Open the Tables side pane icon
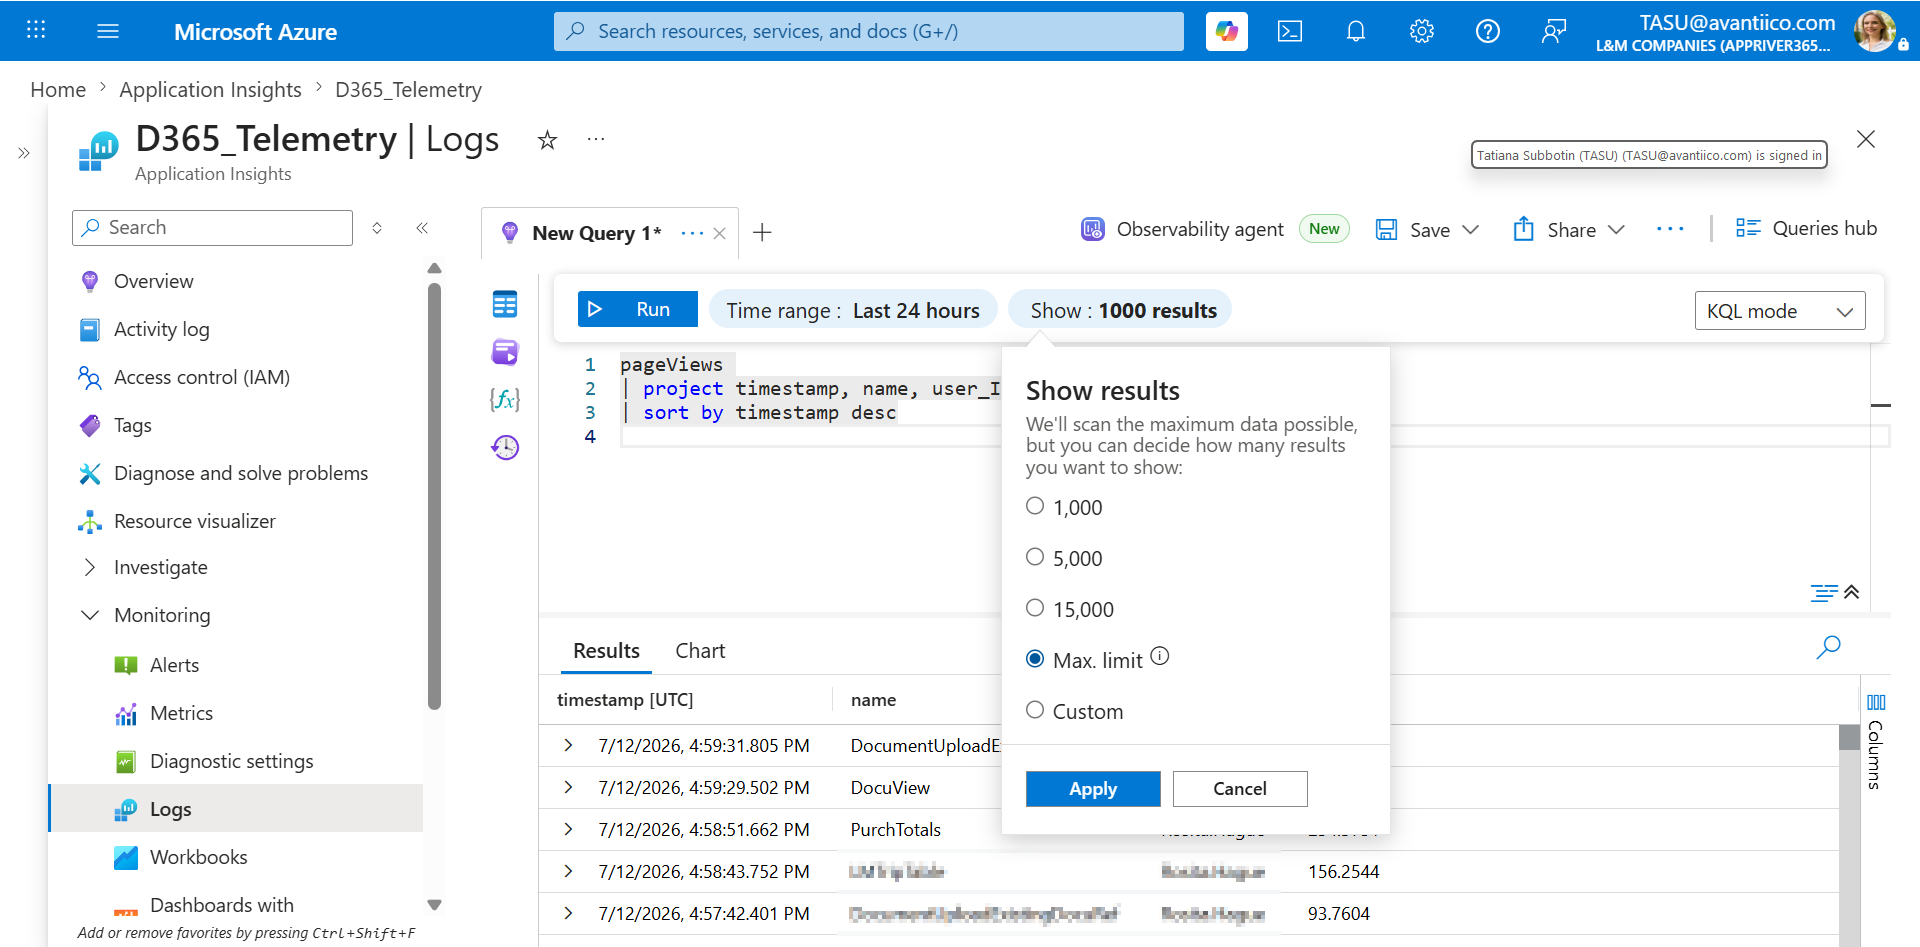1920x947 pixels. [x=505, y=304]
